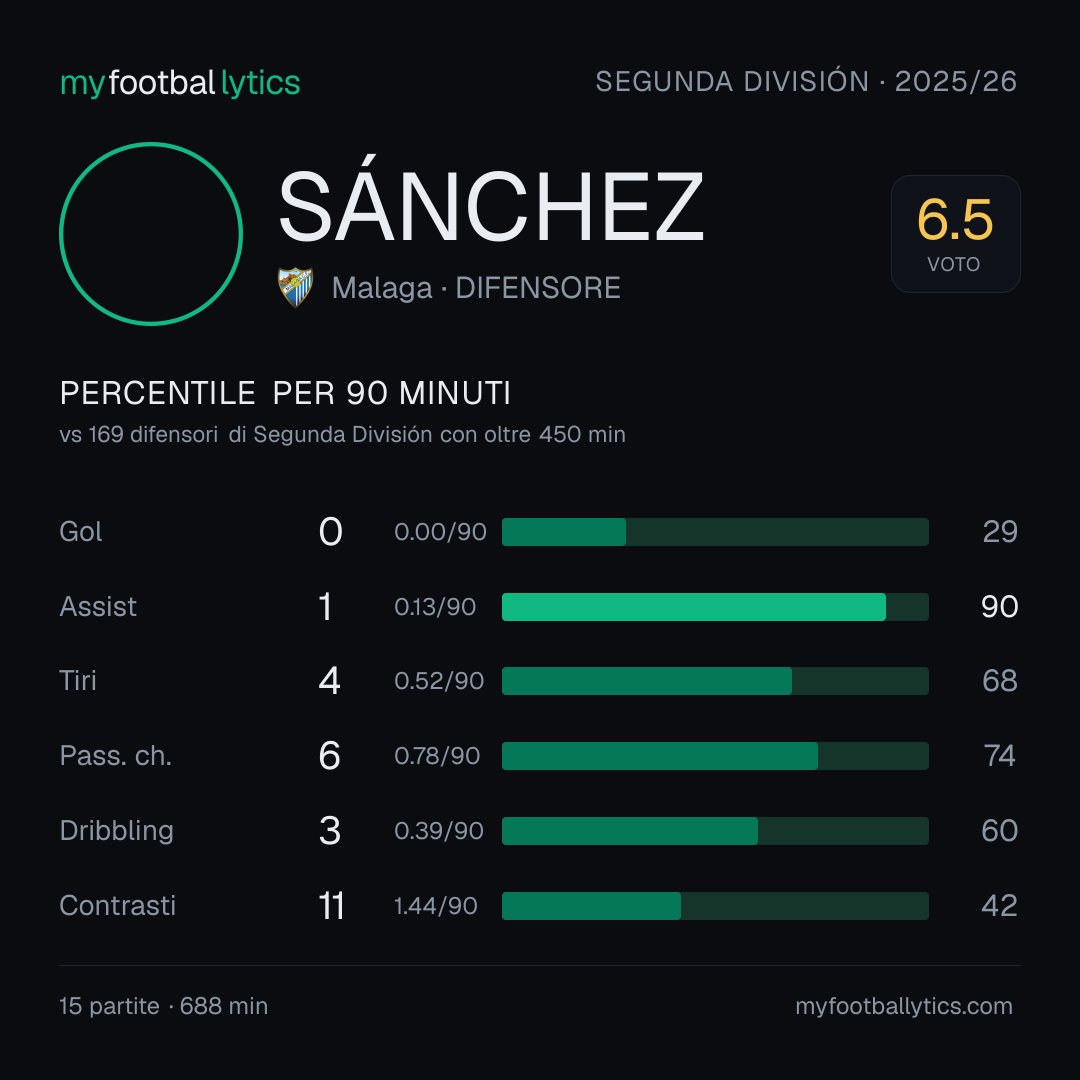Image resolution: width=1080 pixels, height=1080 pixels.
Task: Click the Contrasti total value 11
Action: click(331, 906)
